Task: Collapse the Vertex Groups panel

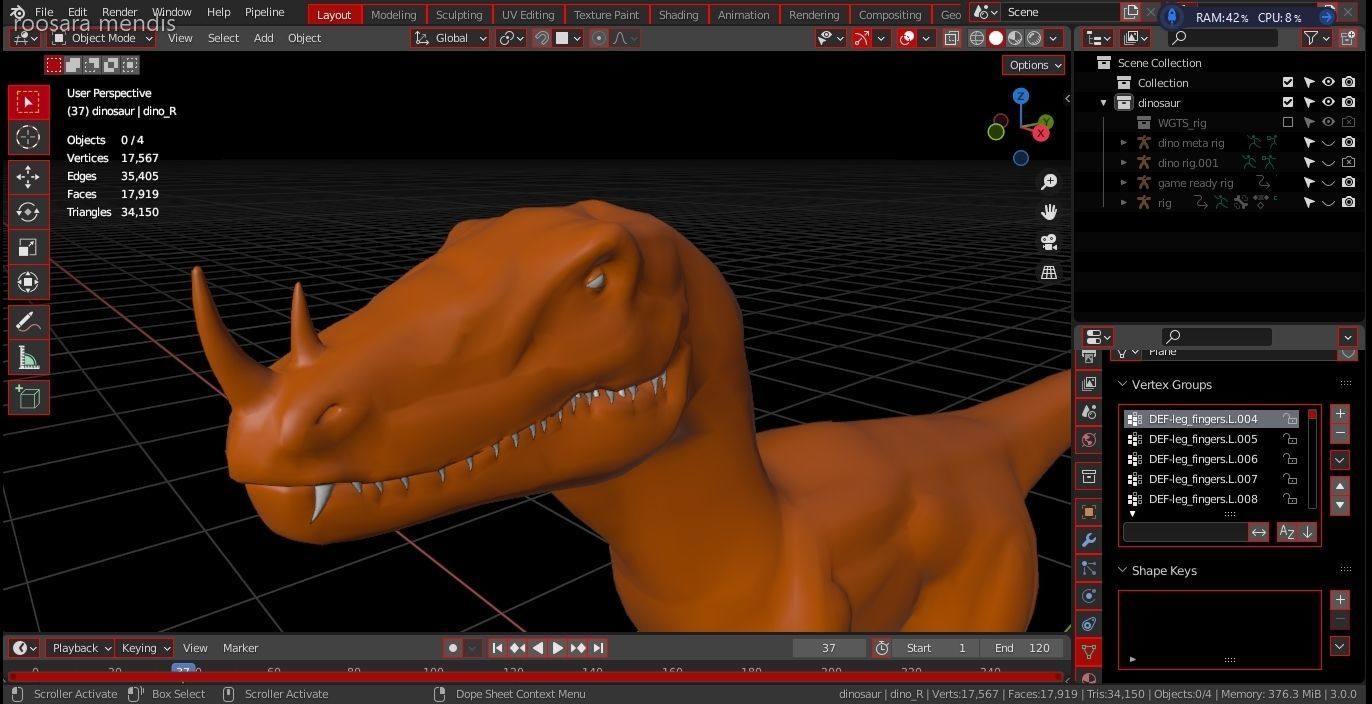Action: coord(1122,384)
